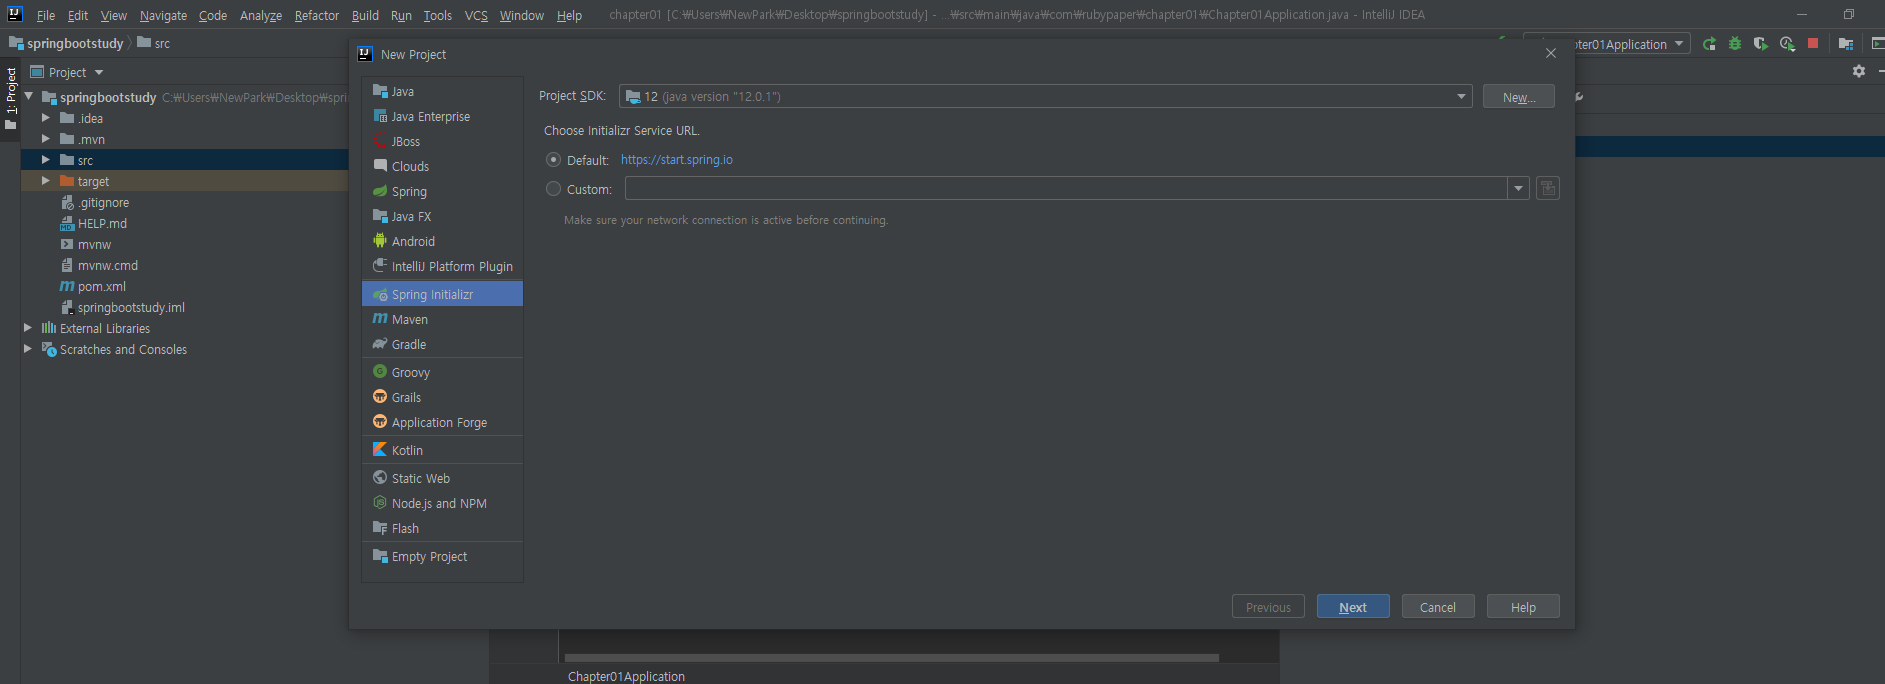This screenshot has width=1885, height=684.
Task: Select JBoss project type
Action: point(442,141)
